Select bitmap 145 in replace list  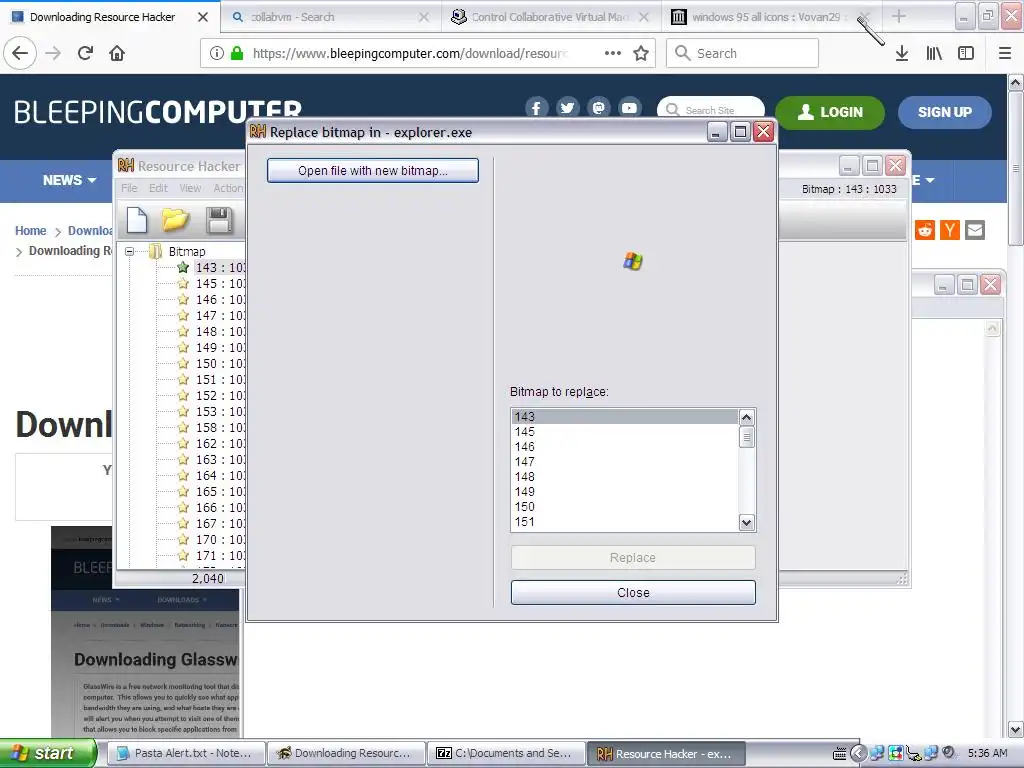pyautogui.click(x=625, y=432)
